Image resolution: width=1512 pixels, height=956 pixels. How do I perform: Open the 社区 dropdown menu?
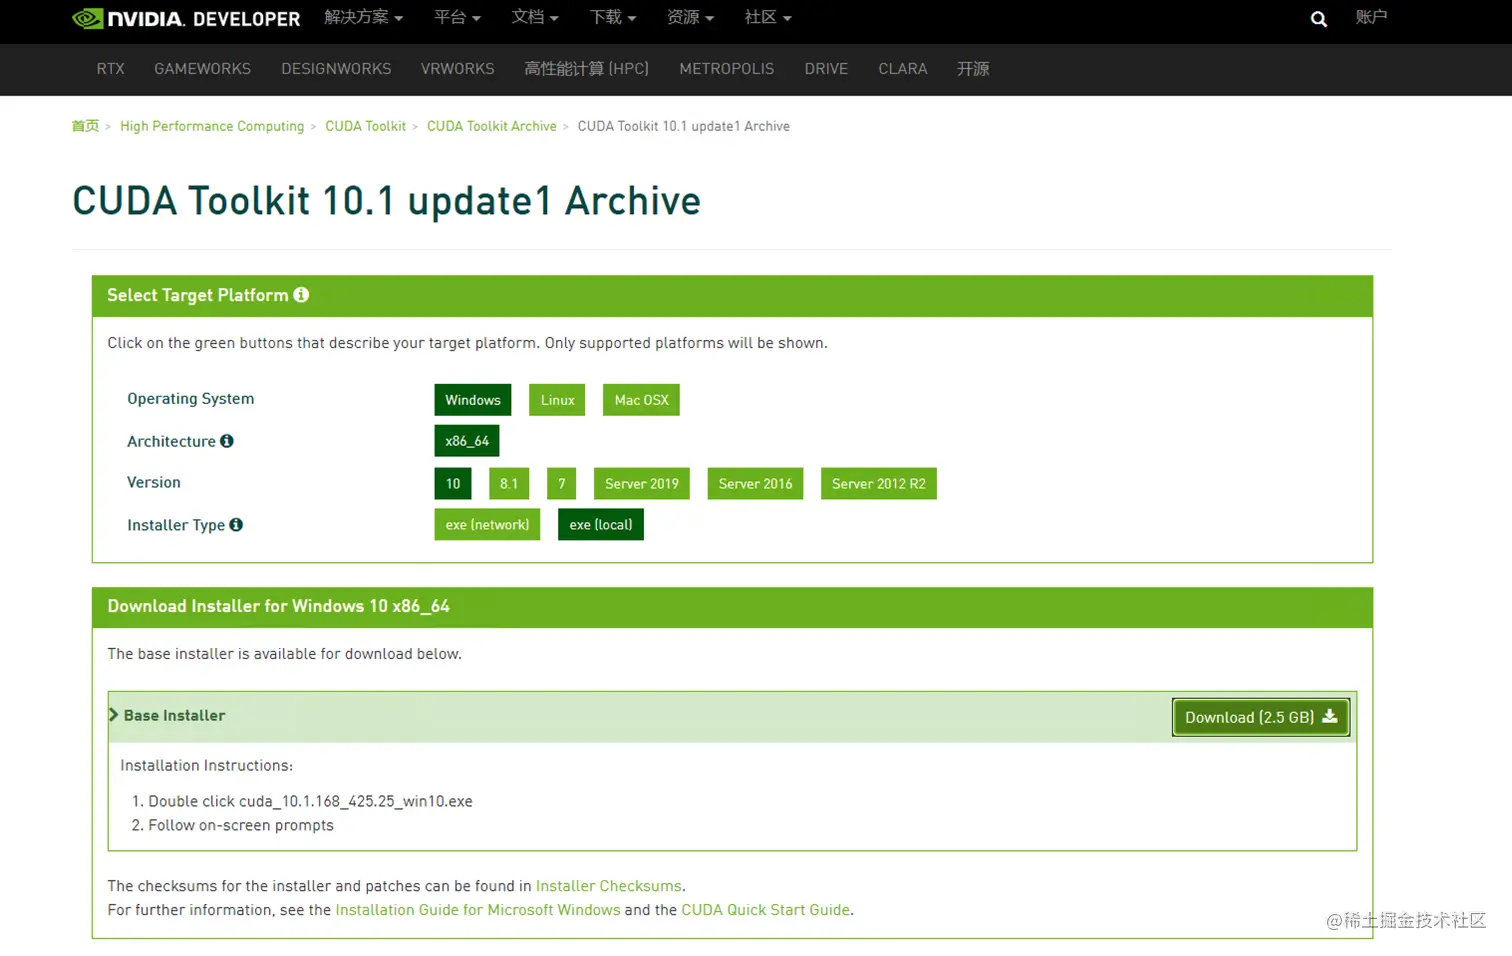pos(768,18)
